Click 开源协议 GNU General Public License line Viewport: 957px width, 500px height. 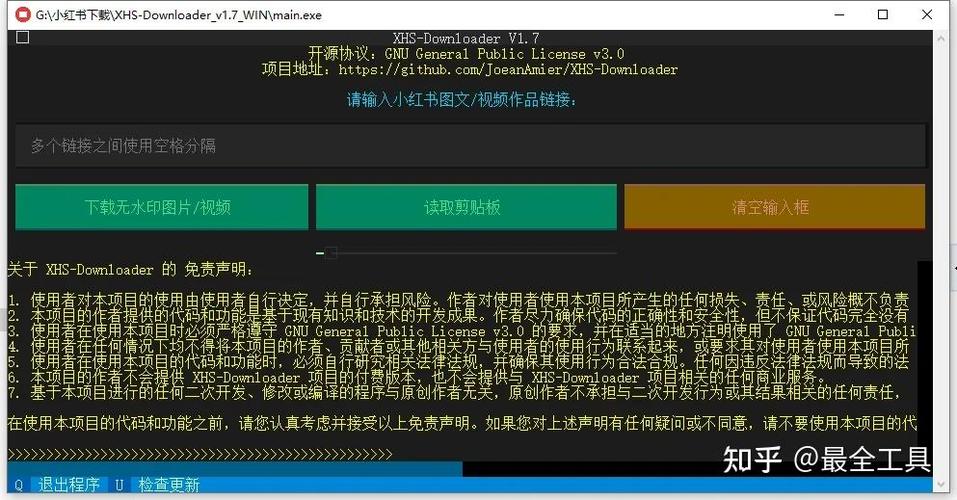466,54
